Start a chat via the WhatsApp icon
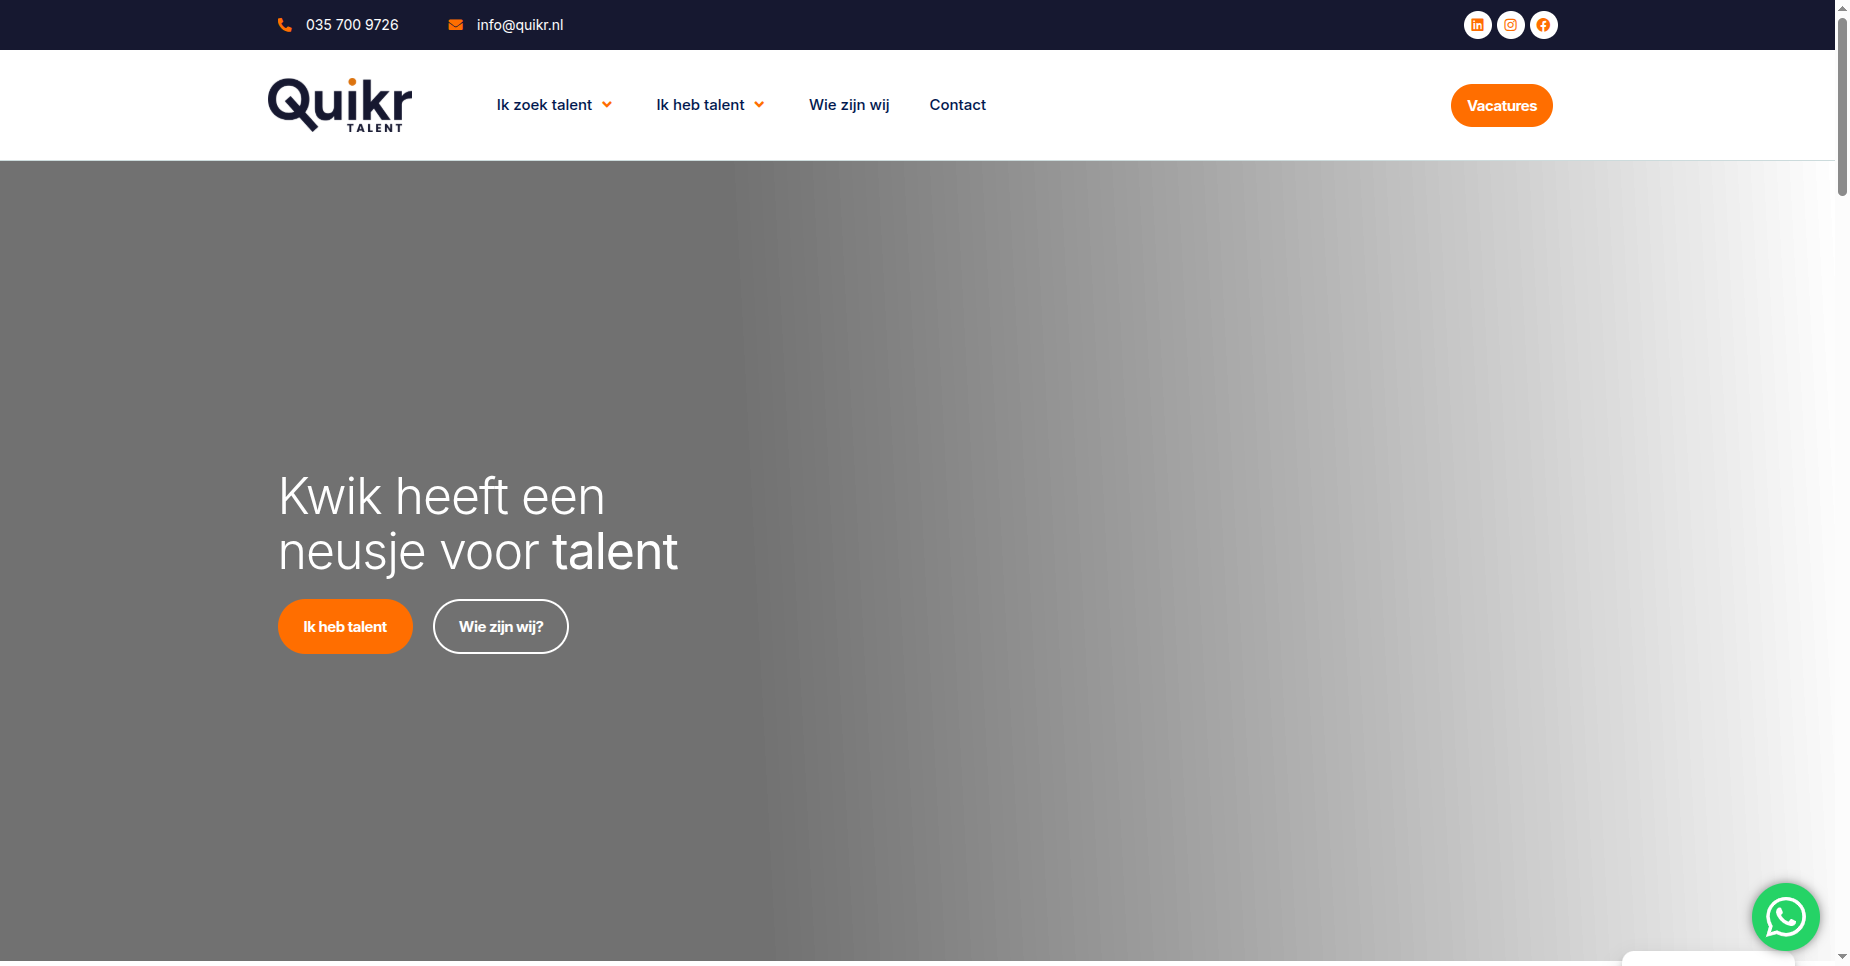1850x966 pixels. point(1785,917)
